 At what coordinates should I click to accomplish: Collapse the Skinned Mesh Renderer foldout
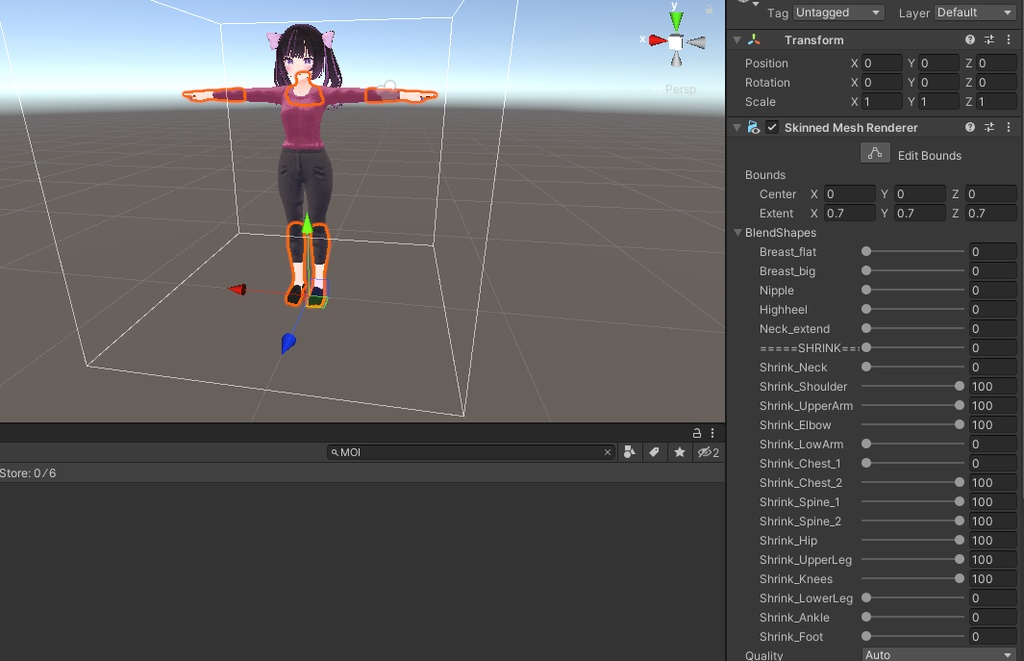737,127
